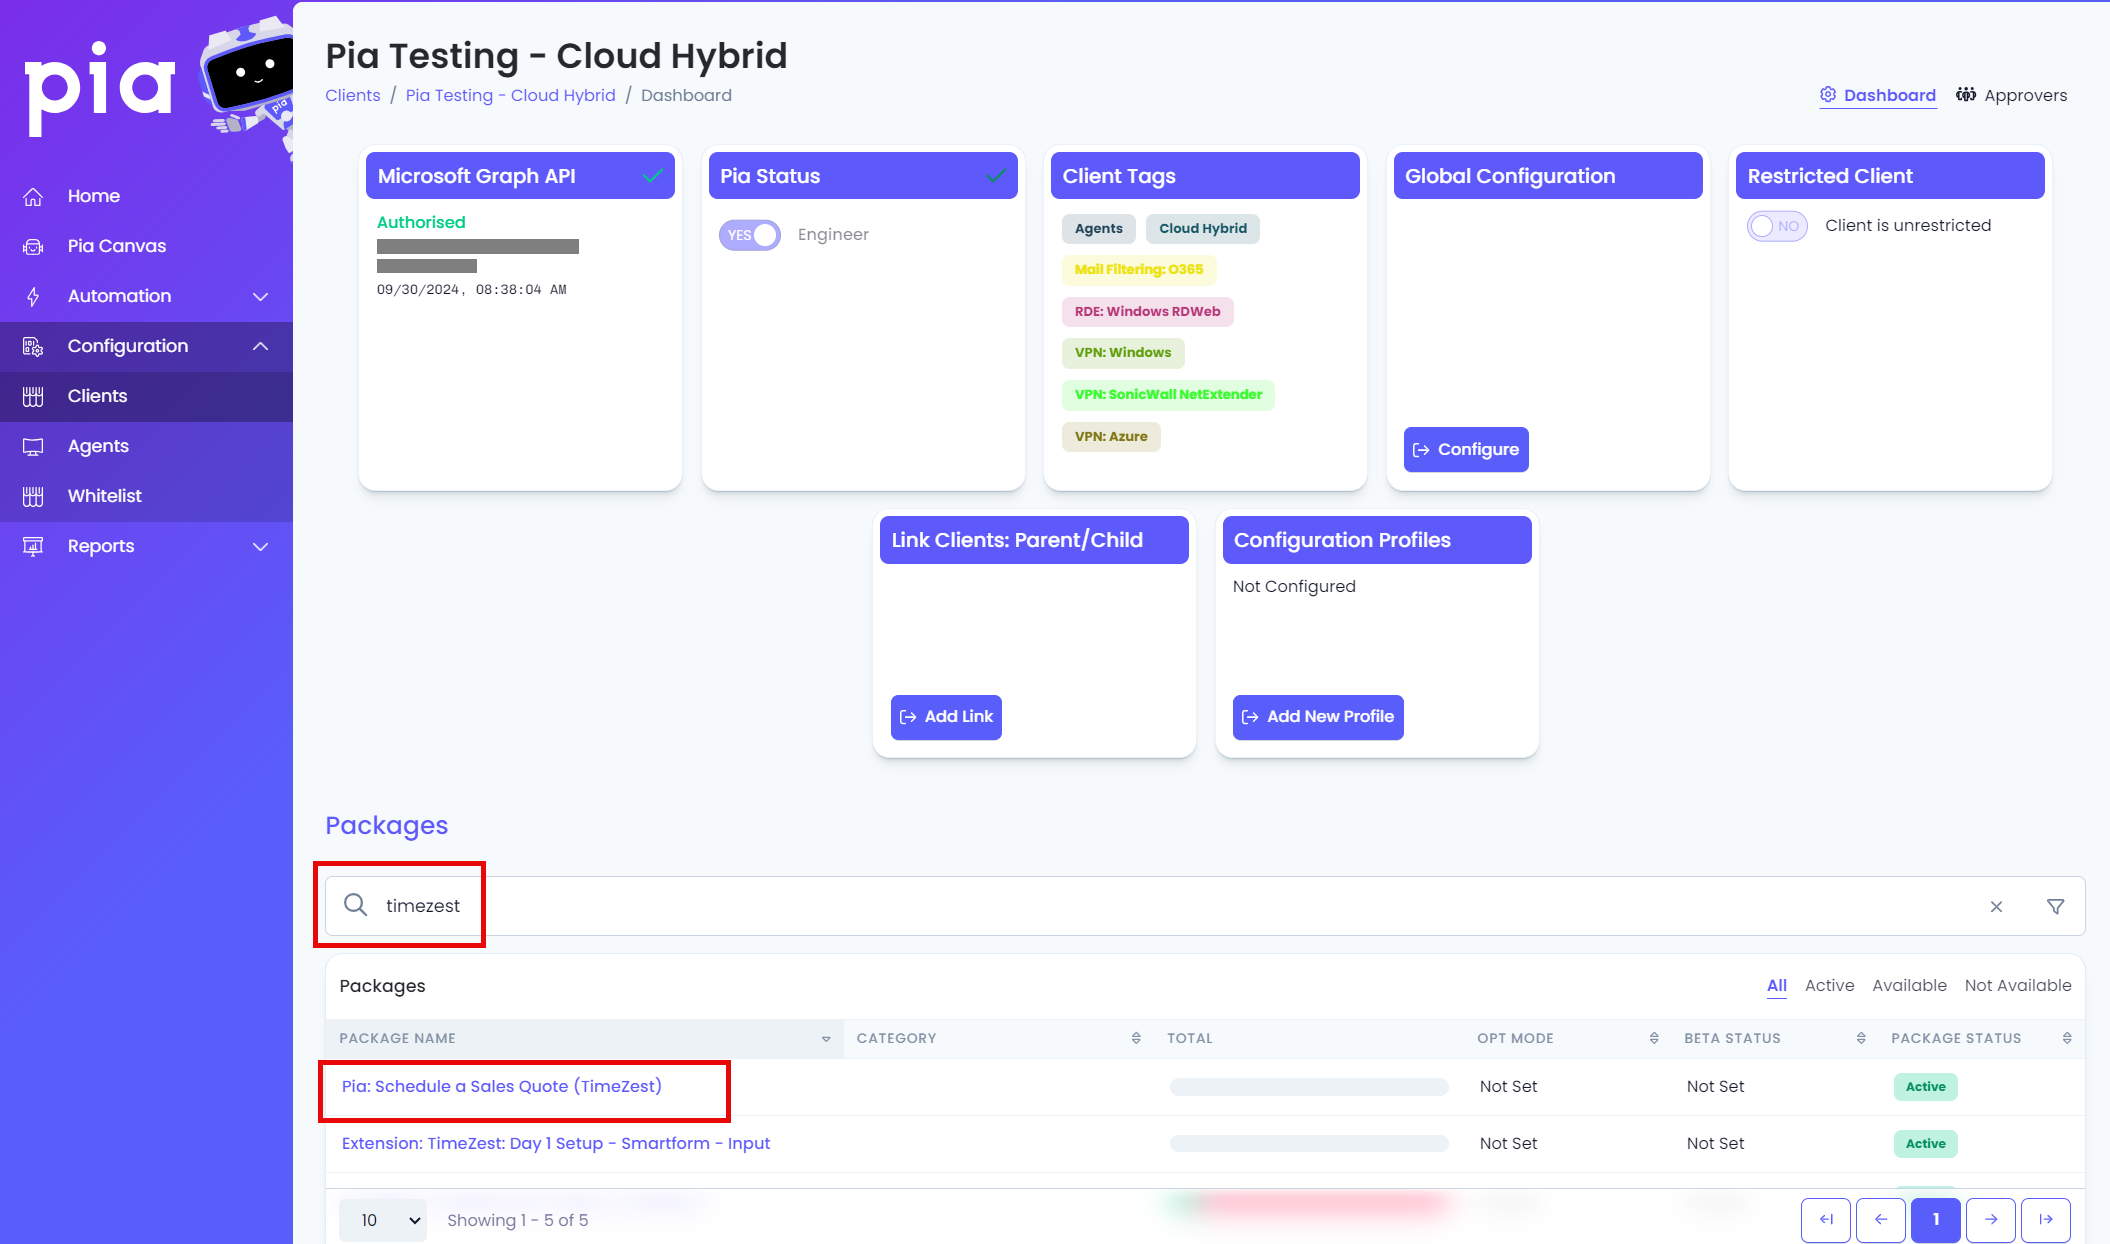Click progress bar for Schedule a Sales Quote
Viewport: 2110px width, 1244px height.
pos(1309,1087)
